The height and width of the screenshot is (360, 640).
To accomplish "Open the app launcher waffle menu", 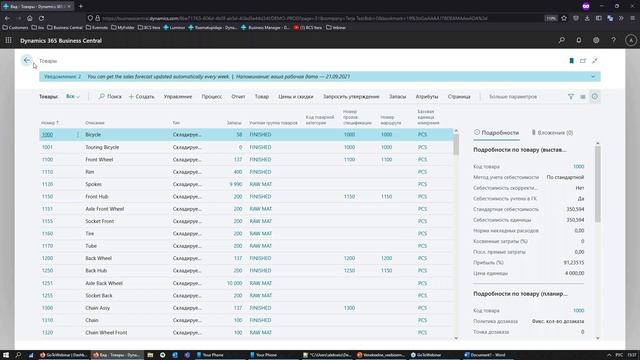I will (8, 40).
